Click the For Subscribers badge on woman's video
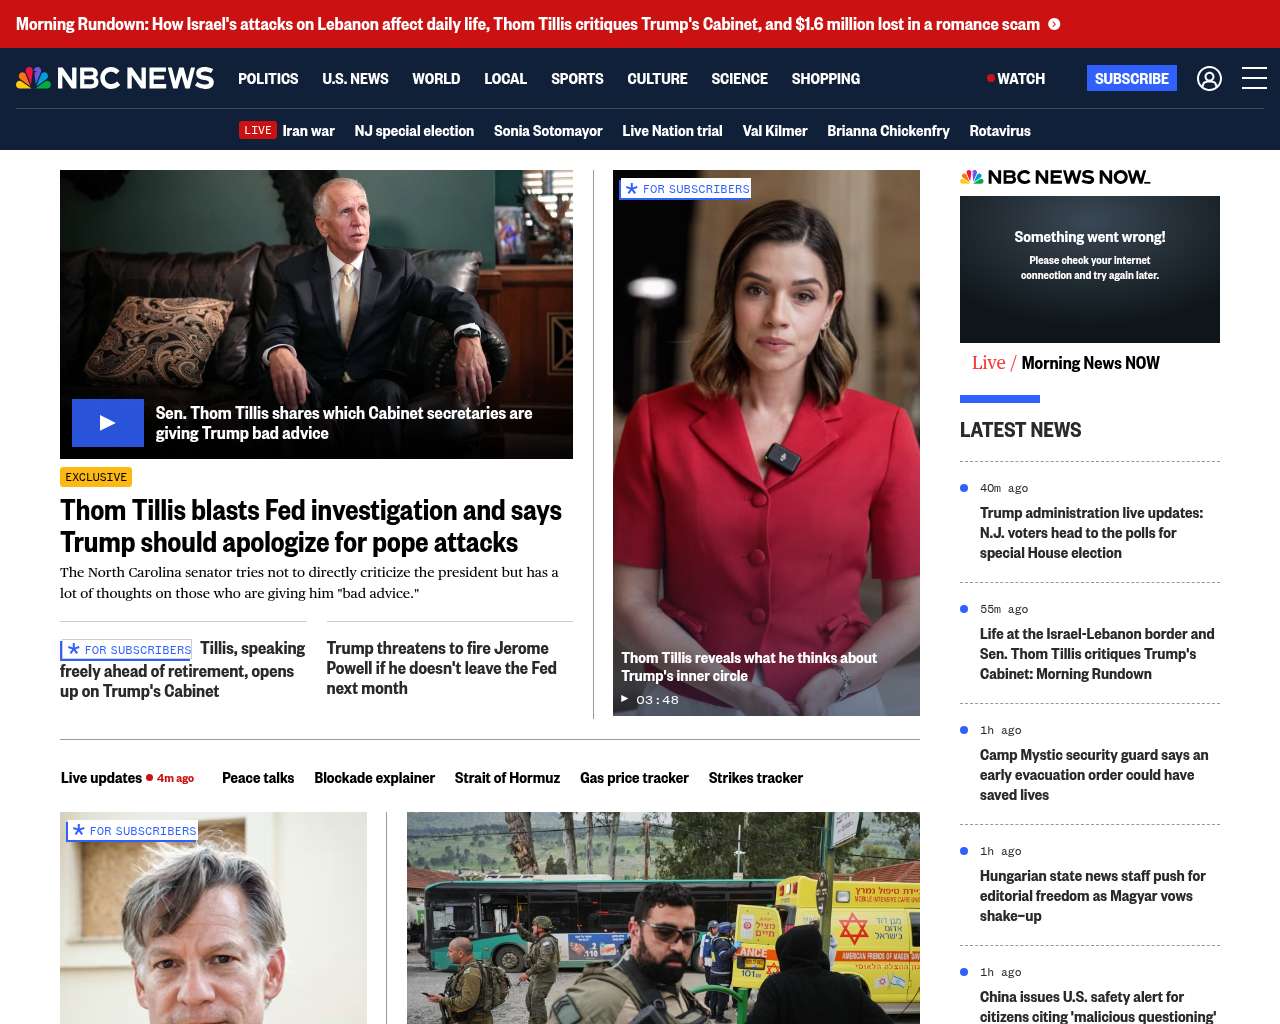This screenshot has width=1280, height=1024. [x=686, y=189]
